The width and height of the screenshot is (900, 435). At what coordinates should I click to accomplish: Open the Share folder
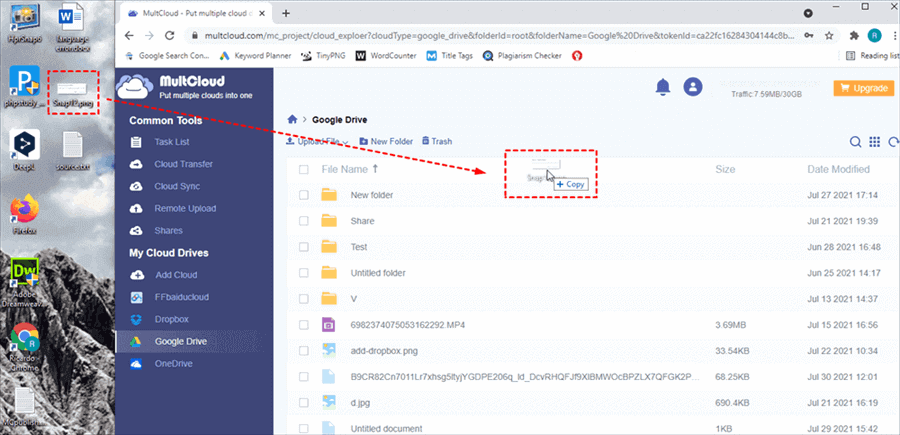point(362,221)
